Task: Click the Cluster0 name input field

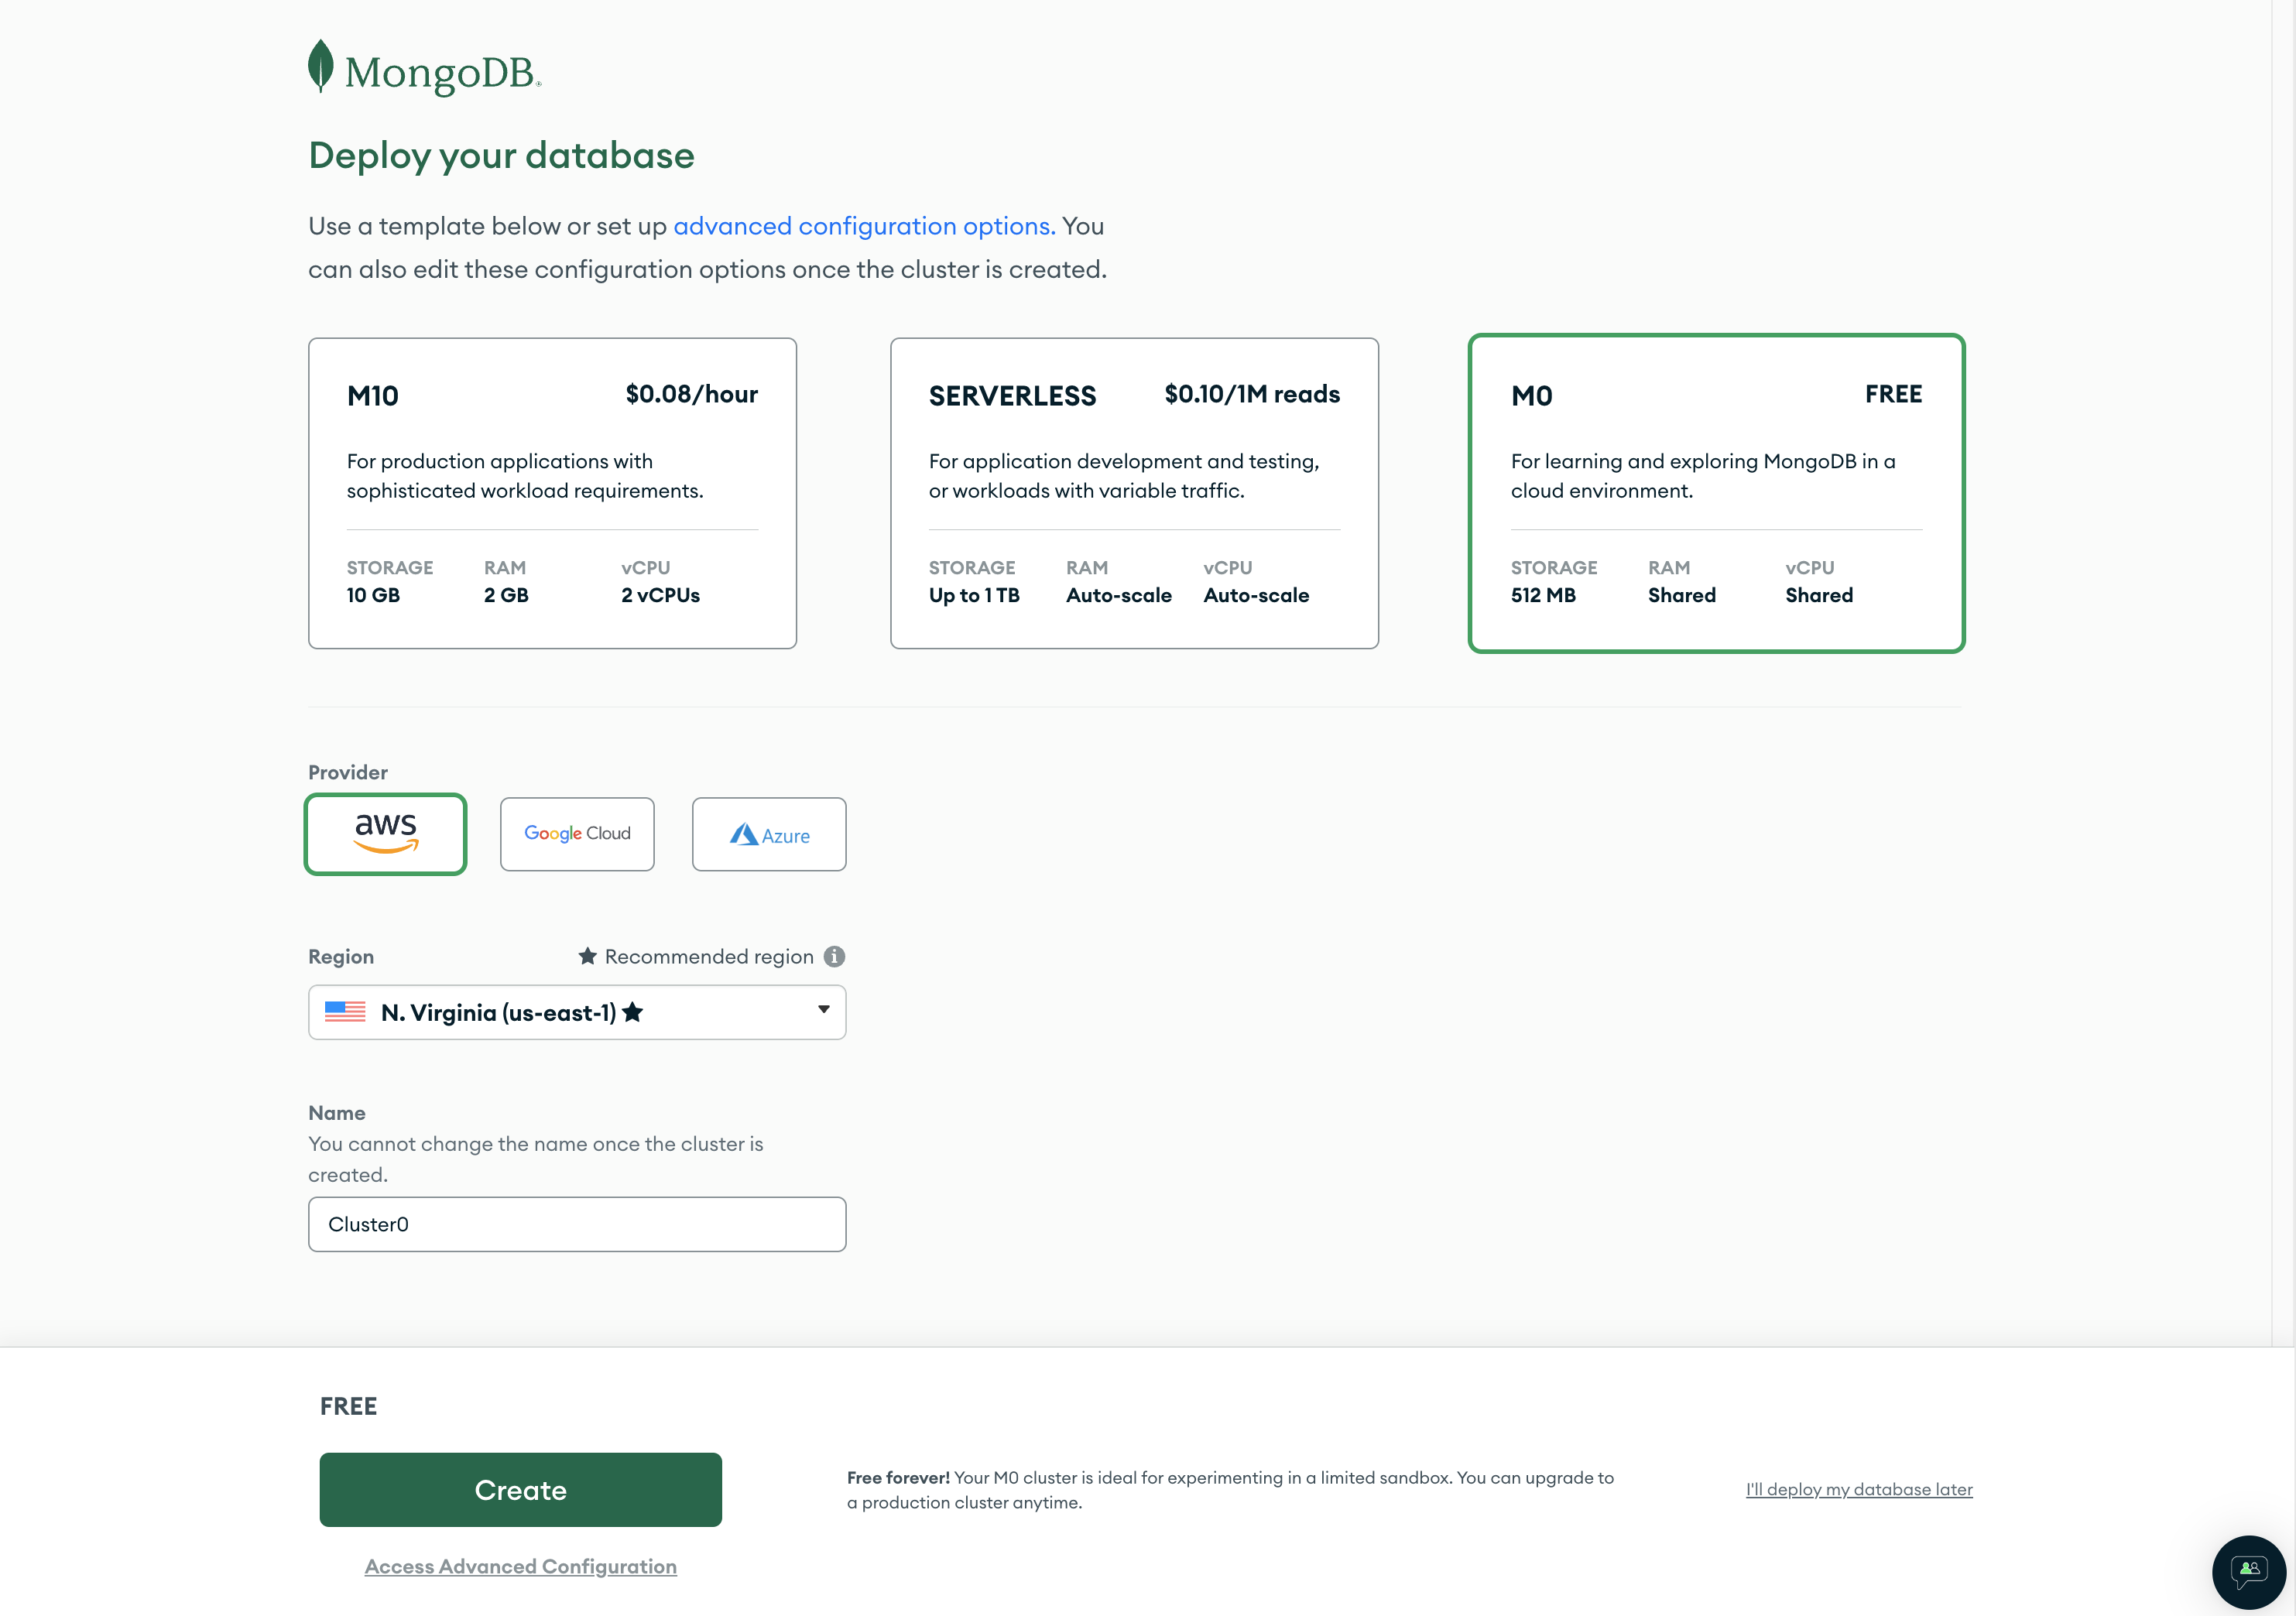Action: [577, 1224]
